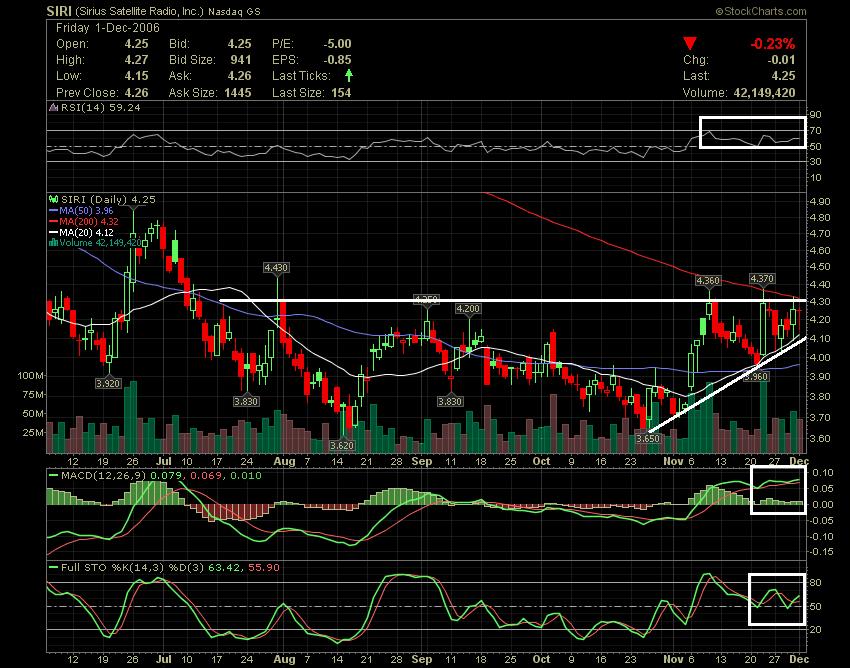Click the candlestick icon before SIRI (Daily) legend
850x668 pixels.
pos(53,199)
